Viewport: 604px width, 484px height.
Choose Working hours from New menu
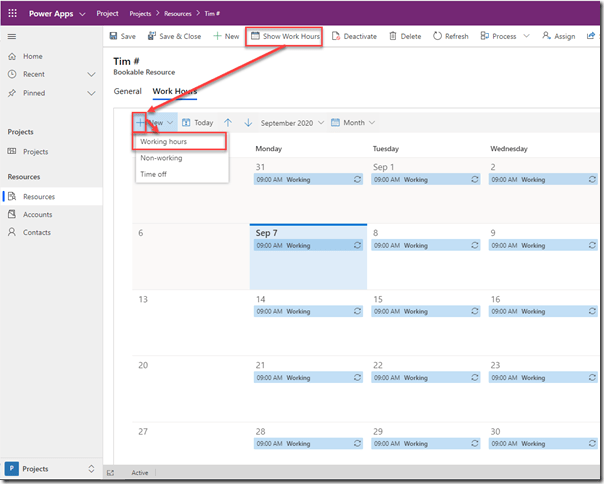(164, 142)
